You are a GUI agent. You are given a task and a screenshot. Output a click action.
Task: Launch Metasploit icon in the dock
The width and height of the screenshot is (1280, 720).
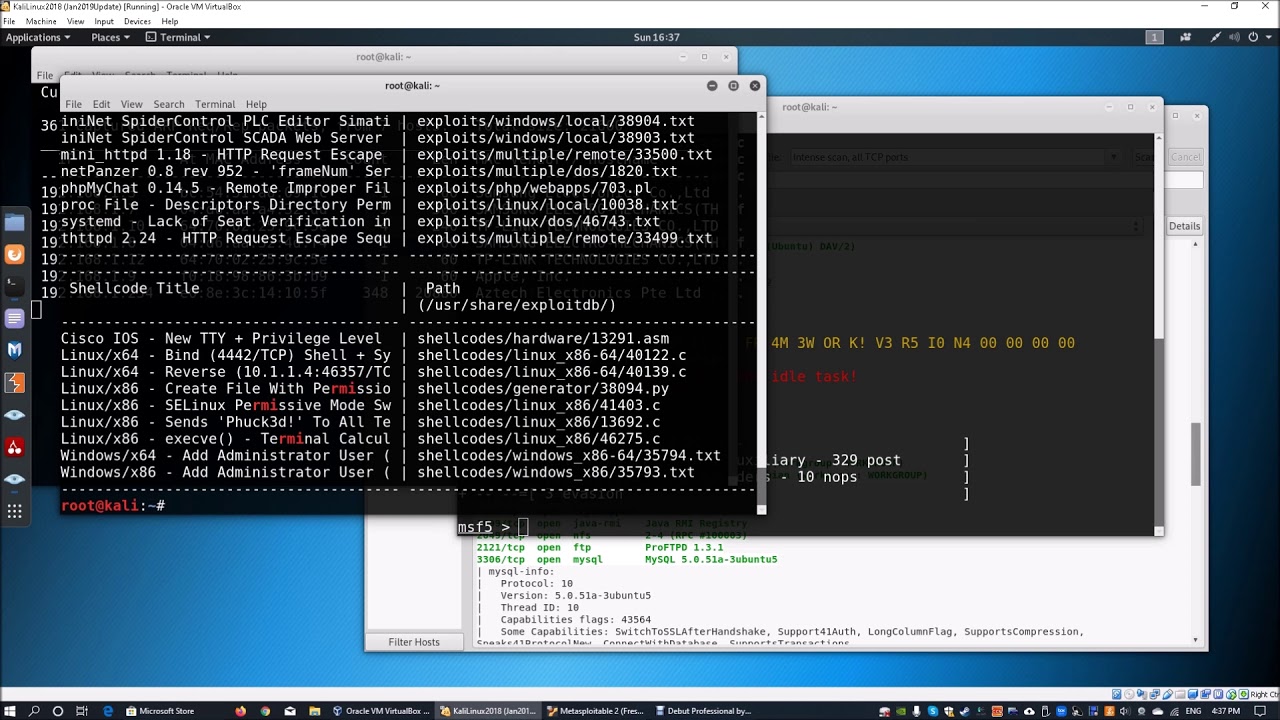14,350
